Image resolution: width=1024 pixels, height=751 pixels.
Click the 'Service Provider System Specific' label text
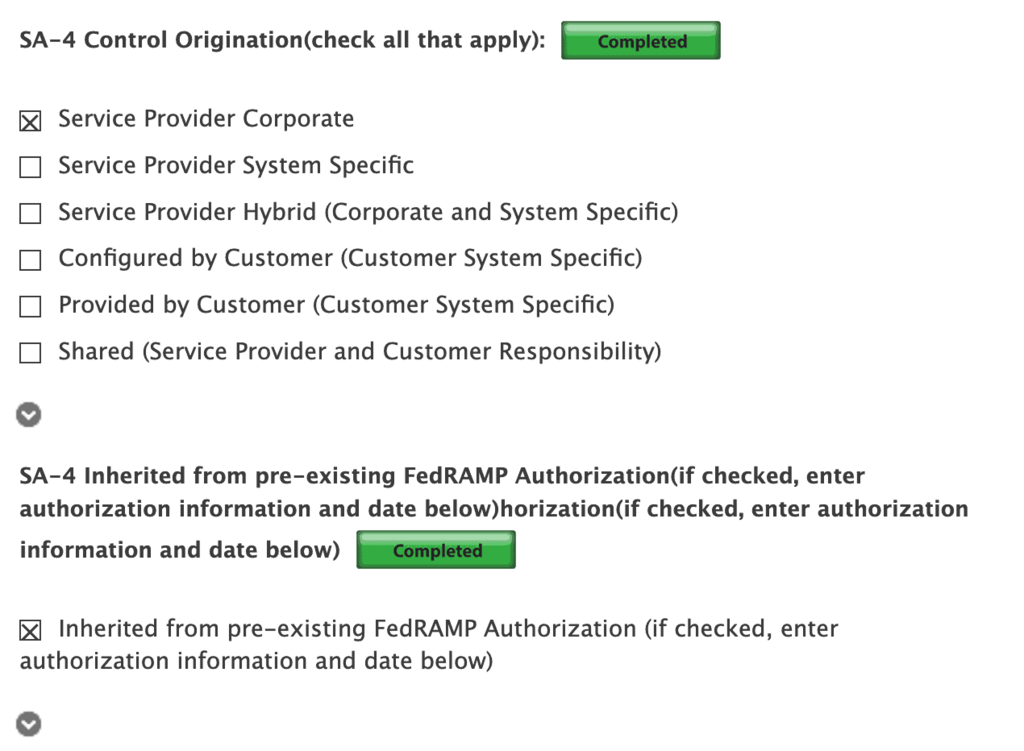[236, 165]
